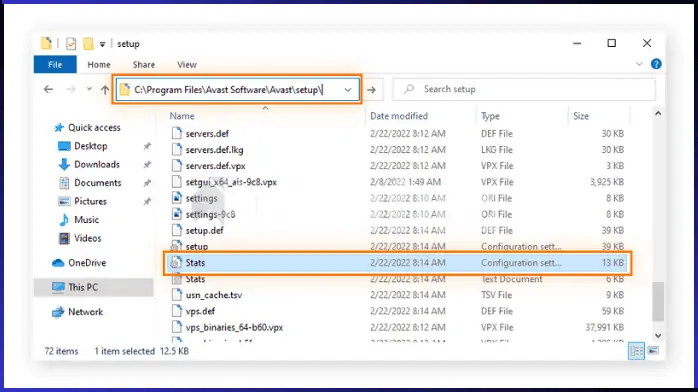The height and width of the screenshot is (392, 698).
Task: Open the Customize Quick Access Toolbar dropdown
Action: pyautogui.click(x=102, y=44)
